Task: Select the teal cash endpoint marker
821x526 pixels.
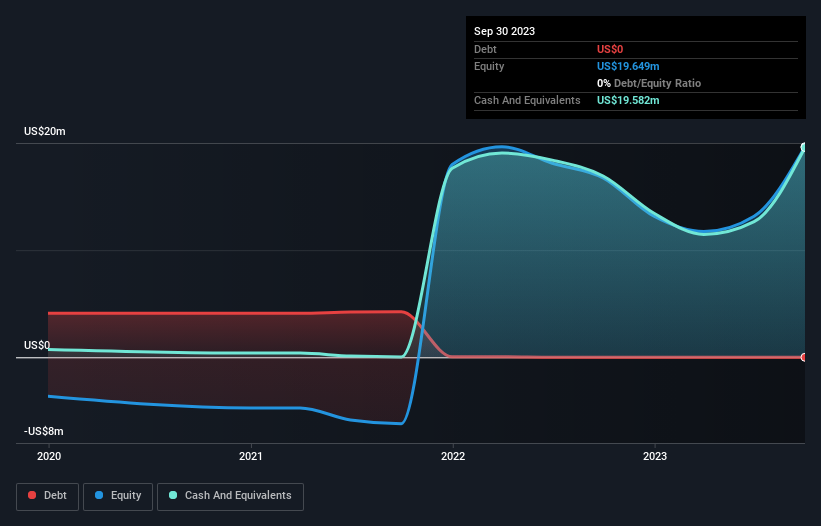Action: click(804, 147)
